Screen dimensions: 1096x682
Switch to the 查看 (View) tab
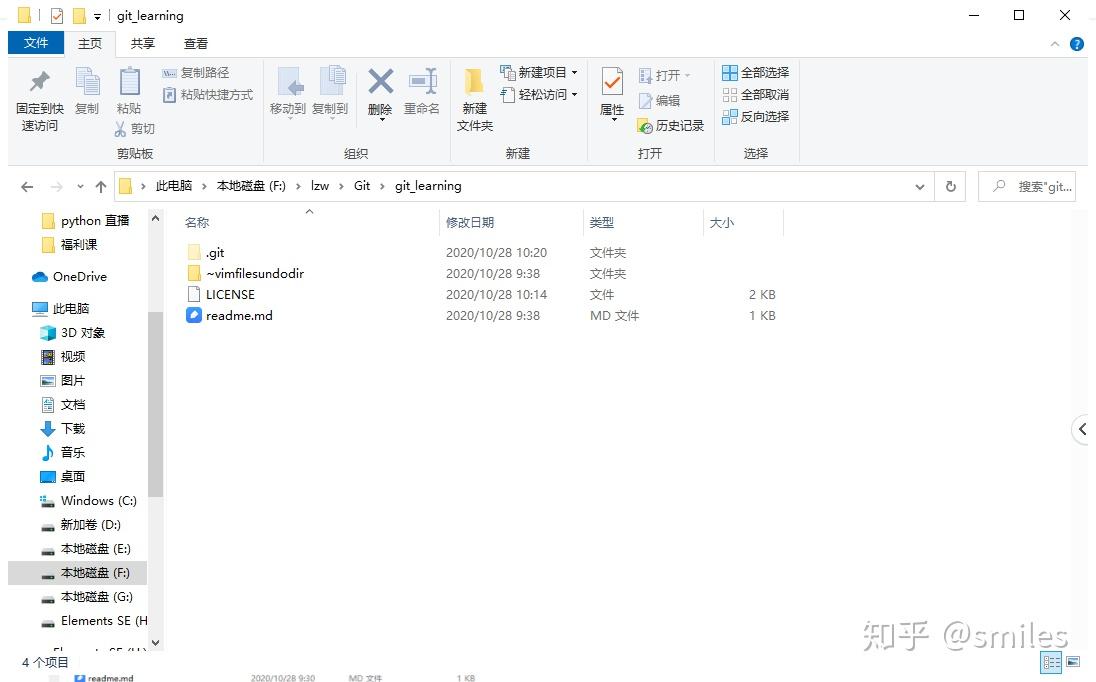[x=195, y=43]
